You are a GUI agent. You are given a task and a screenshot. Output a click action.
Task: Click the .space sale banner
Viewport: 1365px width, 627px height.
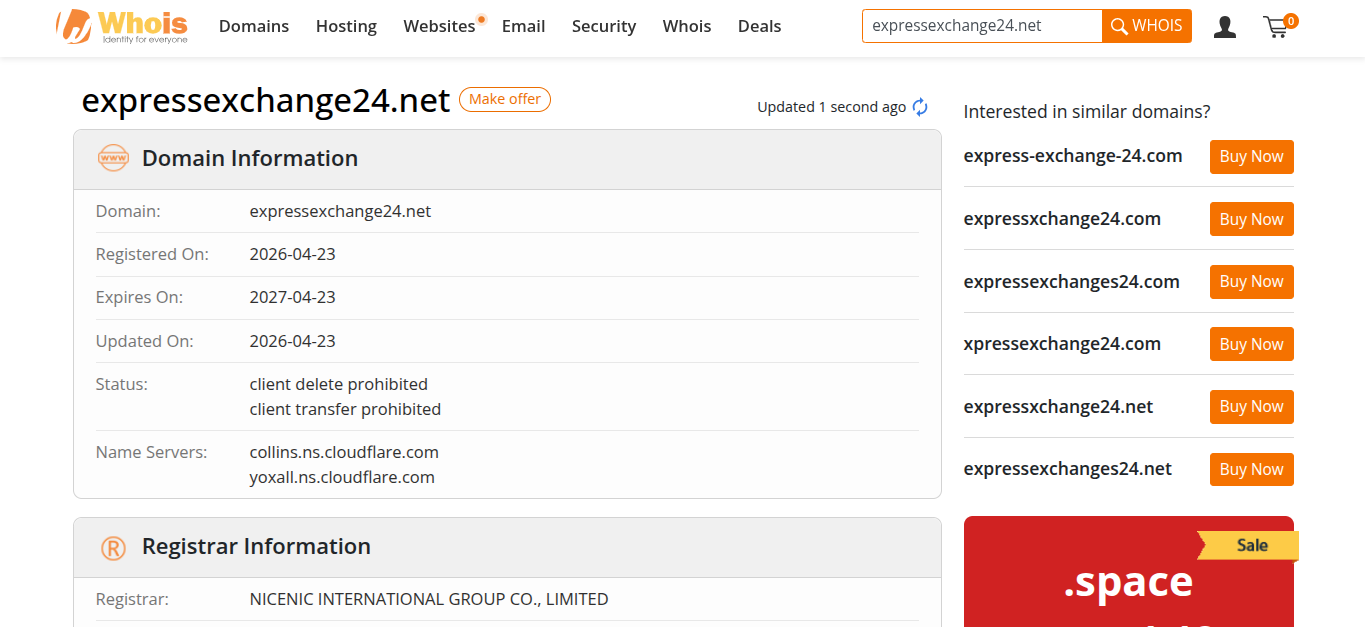(1128, 572)
